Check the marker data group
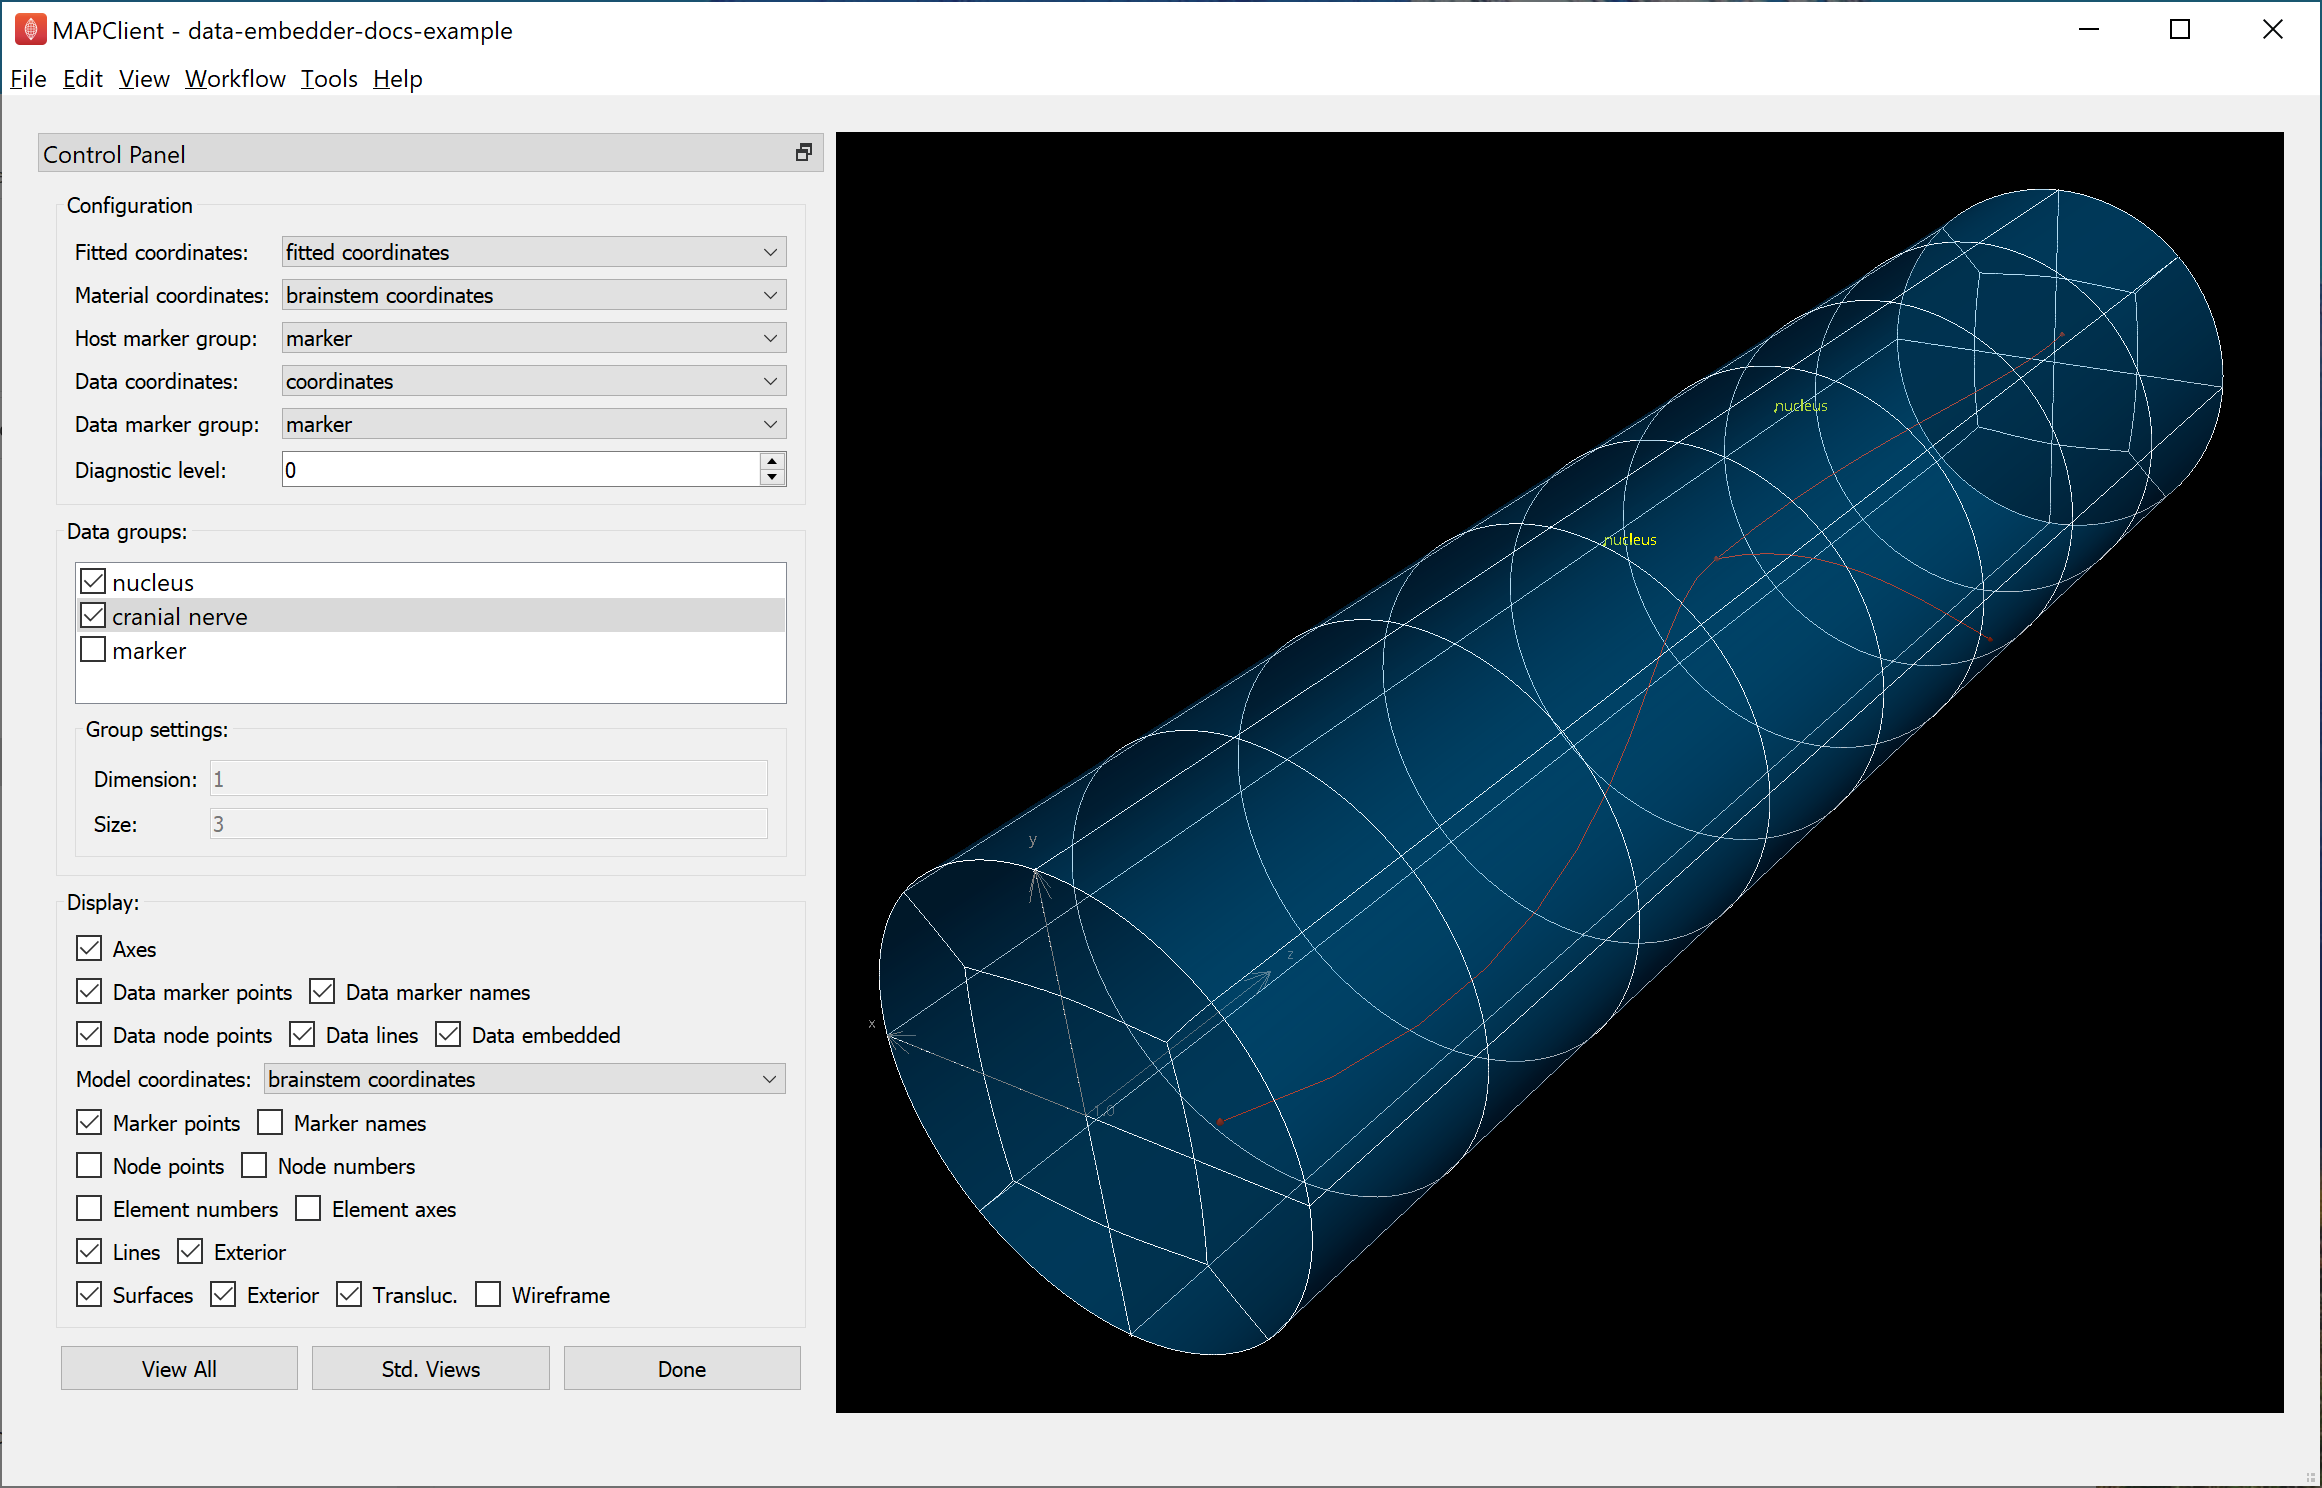The image size is (2322, 1488). [93, 649]
